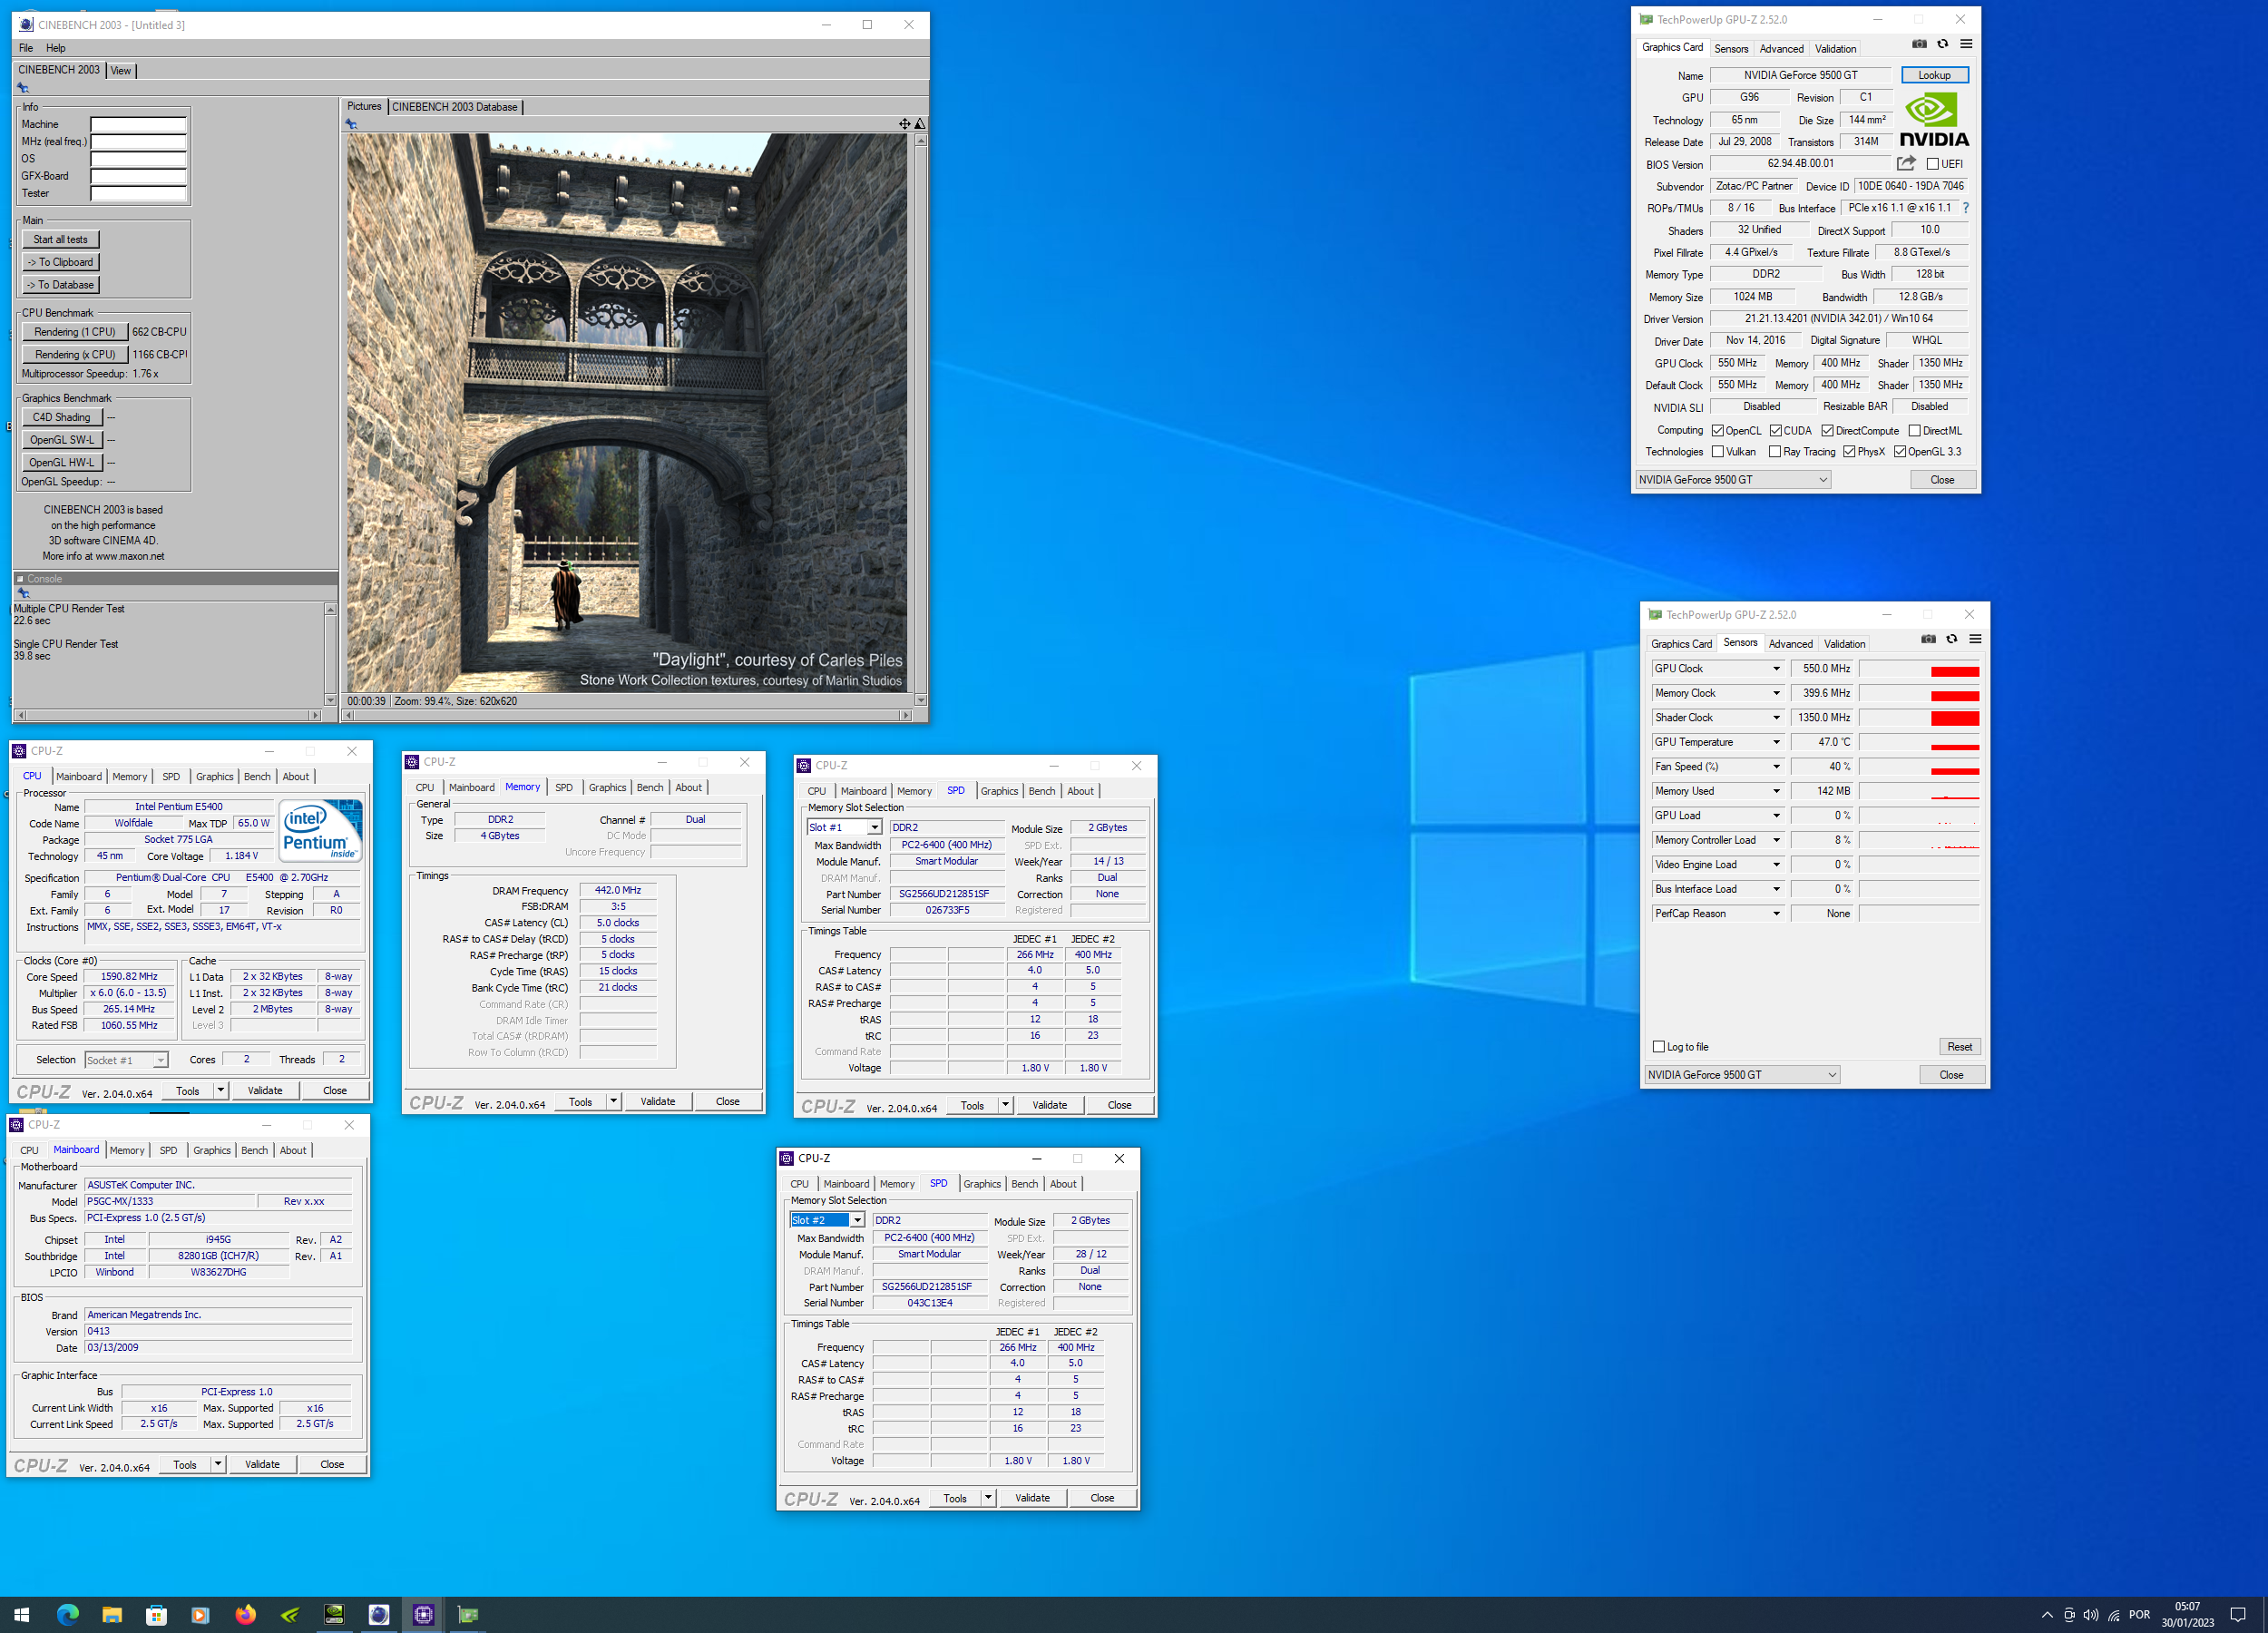Click the triangle icon in Pictures panel
Image resolution: width=2268 pixels, height=1633 pixels.
[x=920, y=124]
